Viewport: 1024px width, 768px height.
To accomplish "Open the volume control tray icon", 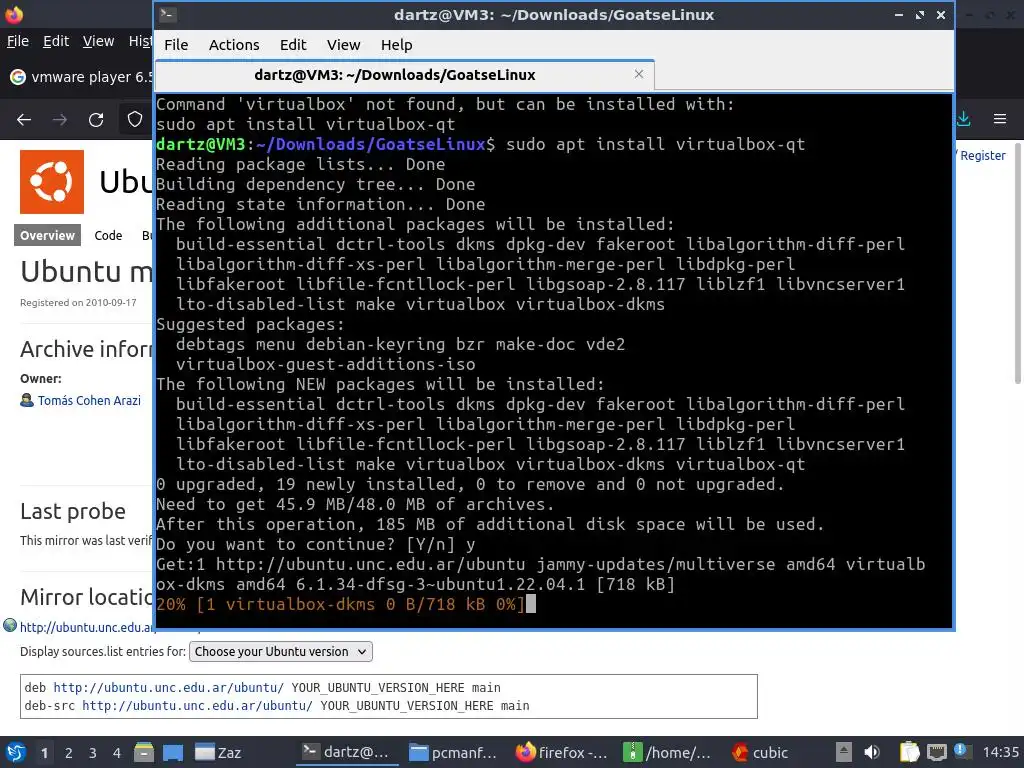I will point(872,752).
